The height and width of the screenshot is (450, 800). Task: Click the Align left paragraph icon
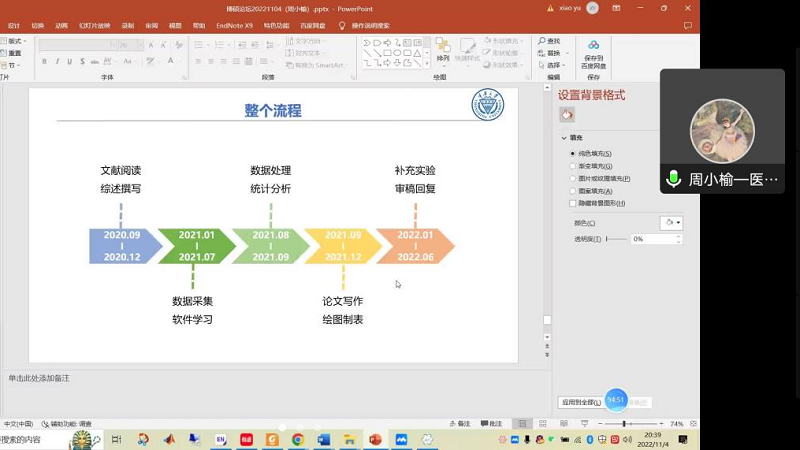pos(198,61)
